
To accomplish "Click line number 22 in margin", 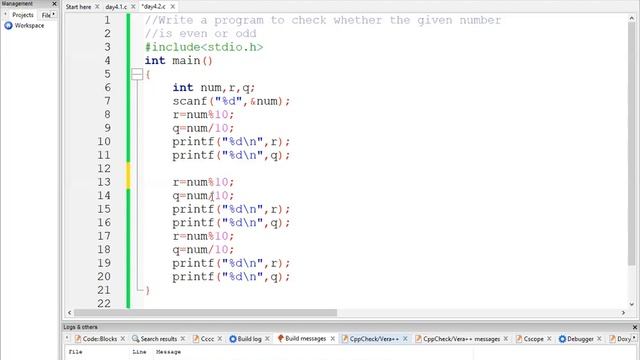I will coord(104,303).
